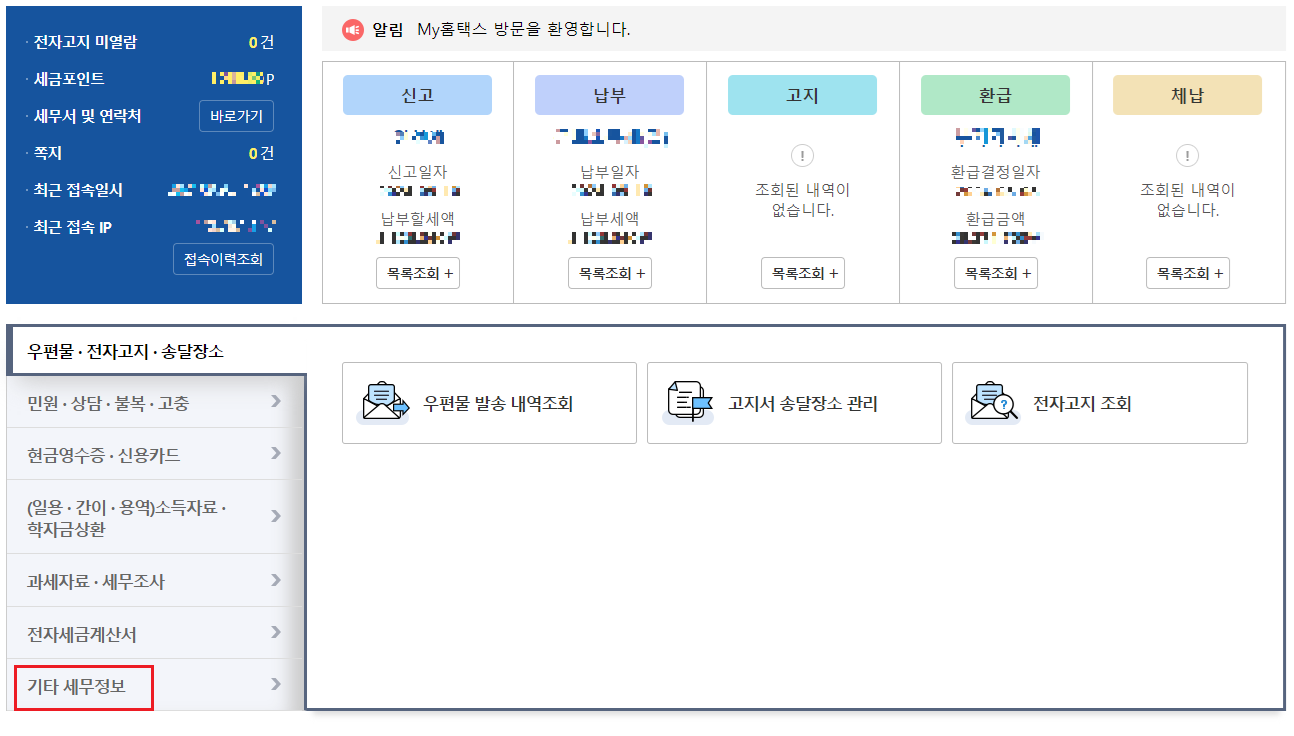Click 목록조회 + under 체납
The image size is (1294, 736).
click(x=1187, y=273)
